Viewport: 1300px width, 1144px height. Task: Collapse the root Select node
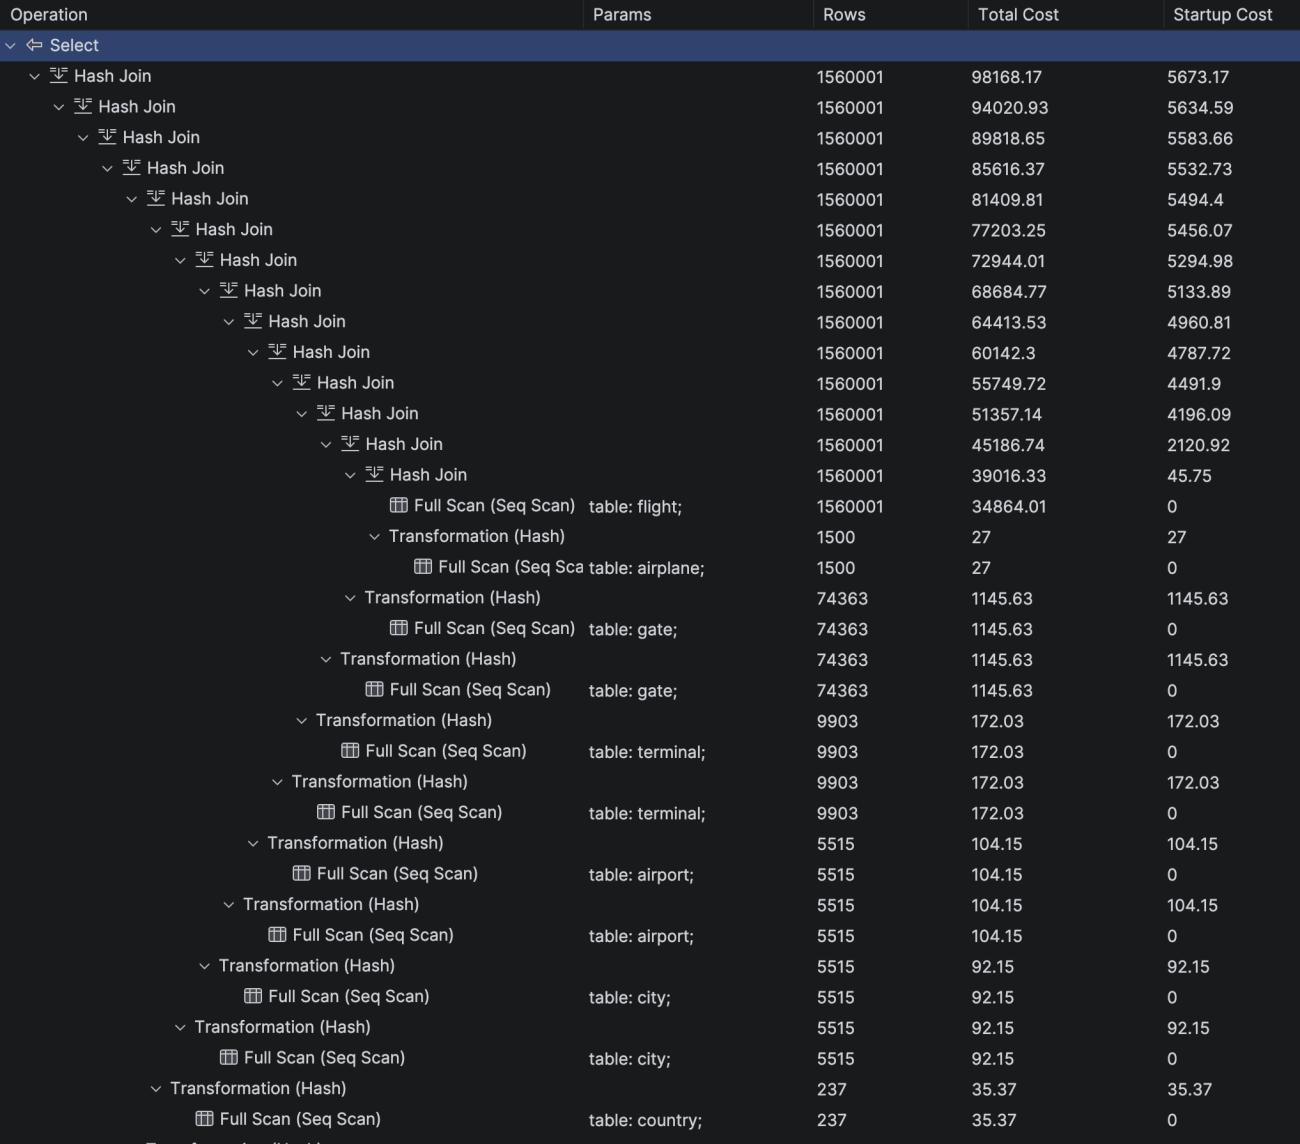point(11,46)
